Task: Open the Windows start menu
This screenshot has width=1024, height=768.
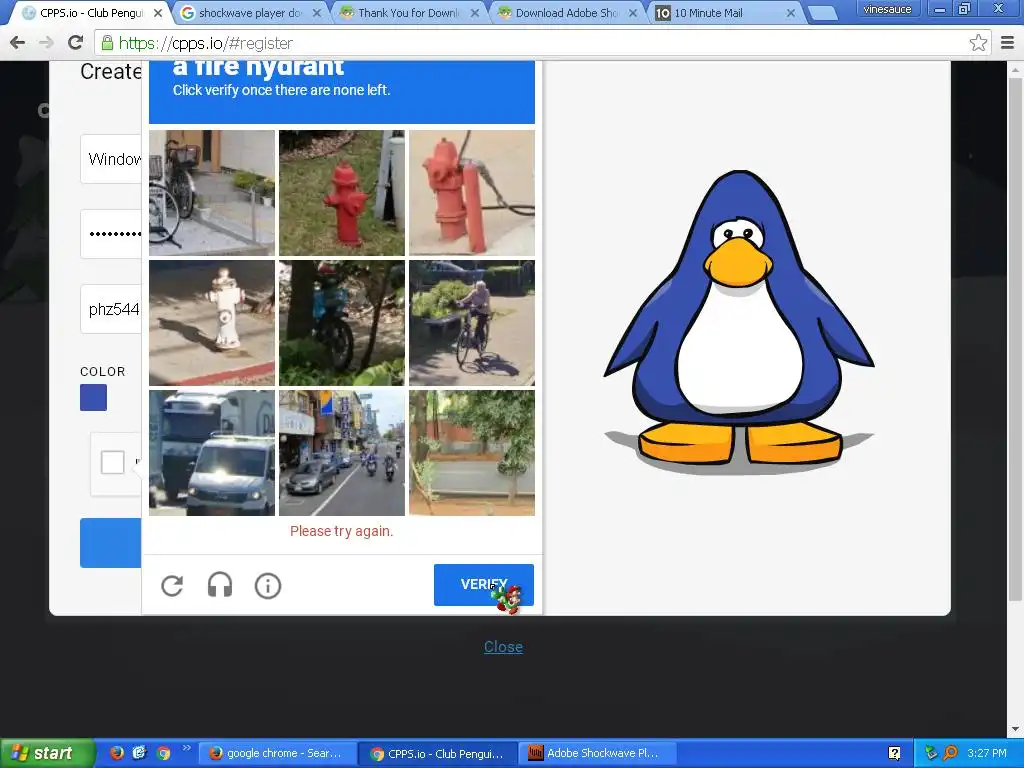Action: pyautogui.click(x=46, y=754)
